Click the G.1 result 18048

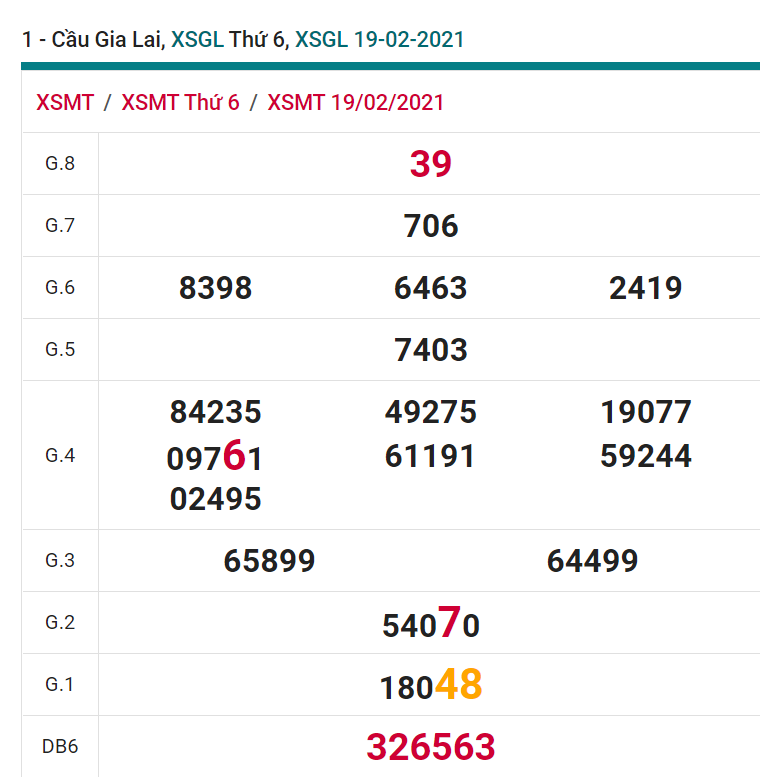point(431,686)
